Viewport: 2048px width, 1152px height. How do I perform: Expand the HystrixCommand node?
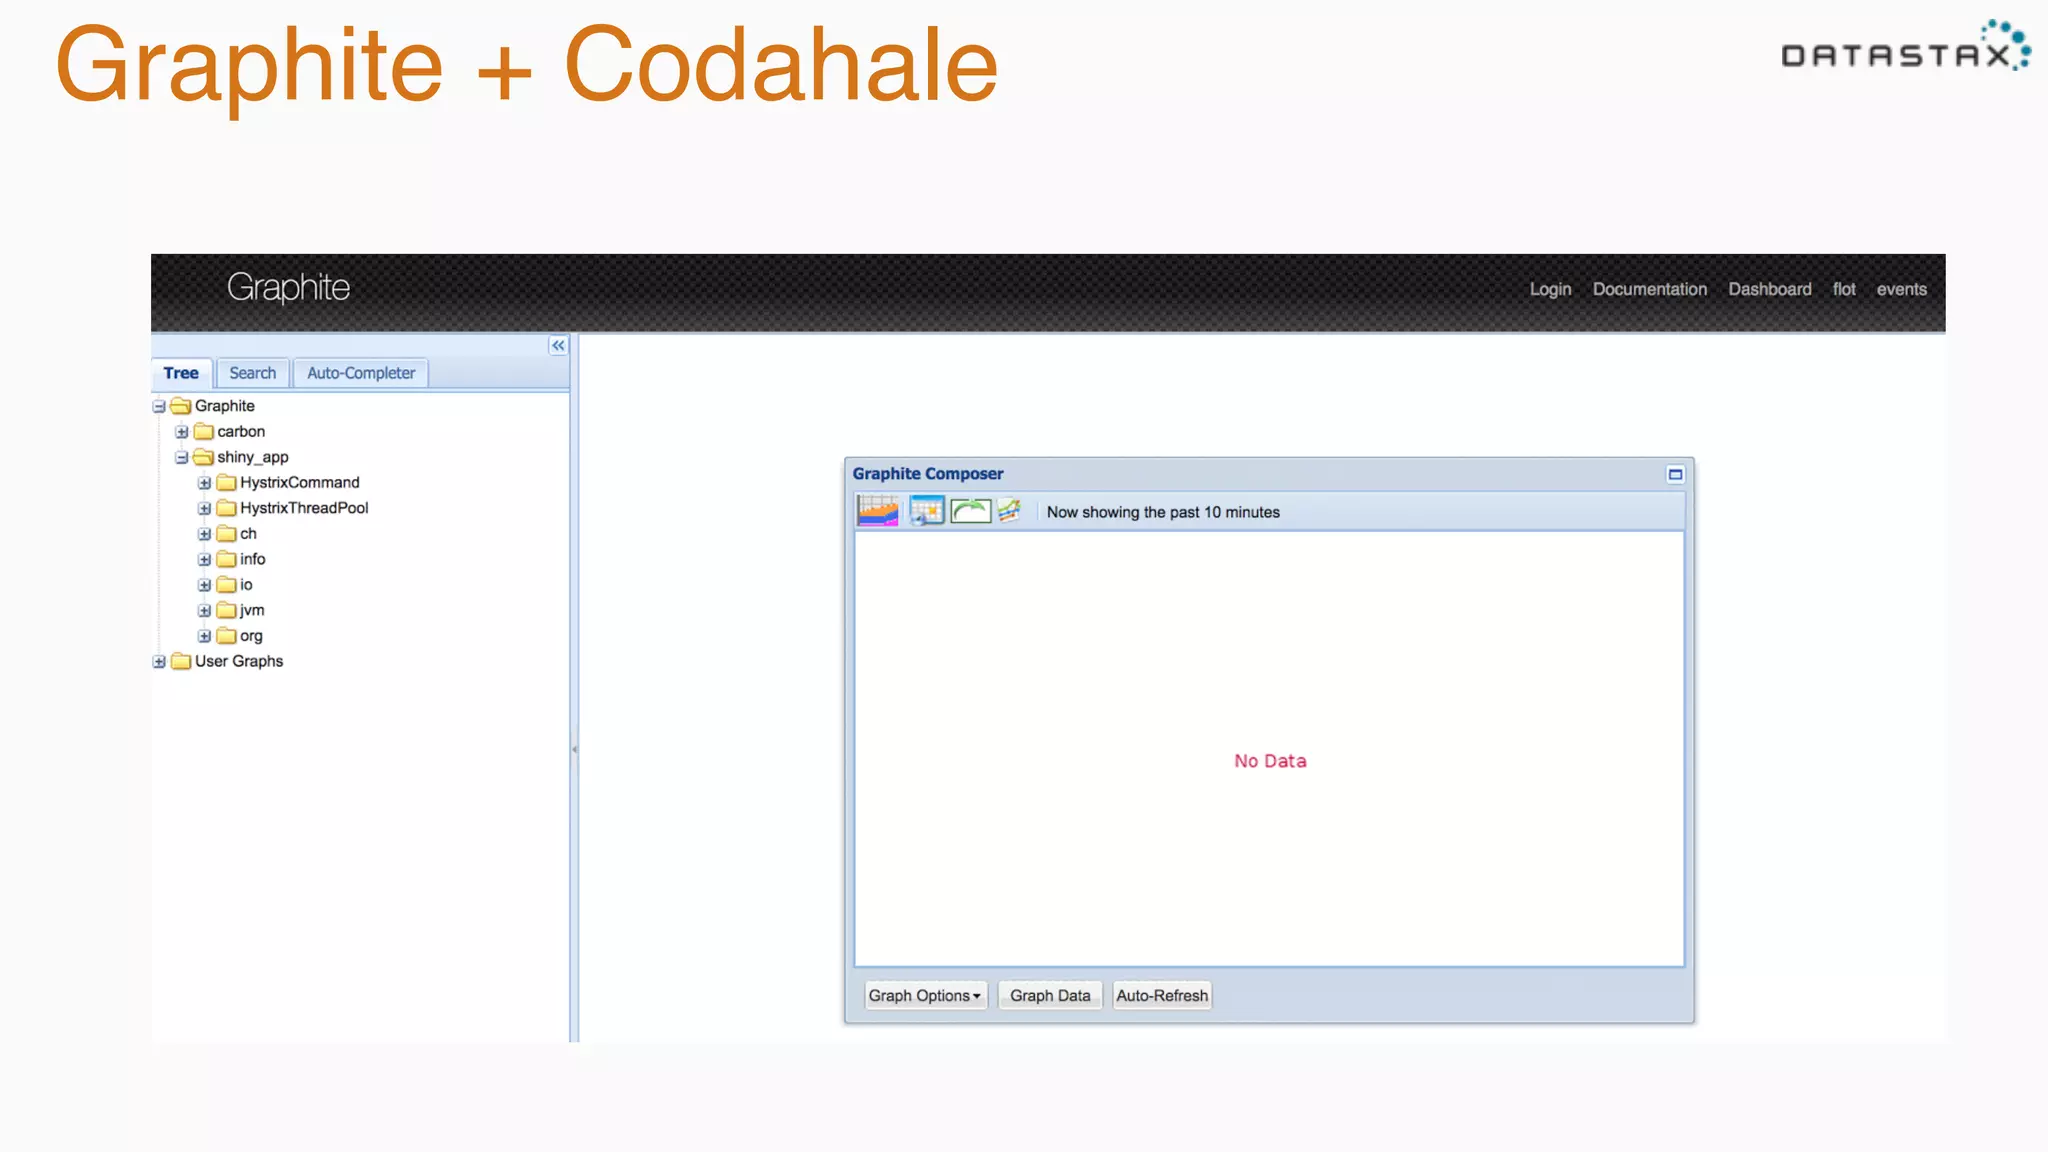click(x=204, y=483)
